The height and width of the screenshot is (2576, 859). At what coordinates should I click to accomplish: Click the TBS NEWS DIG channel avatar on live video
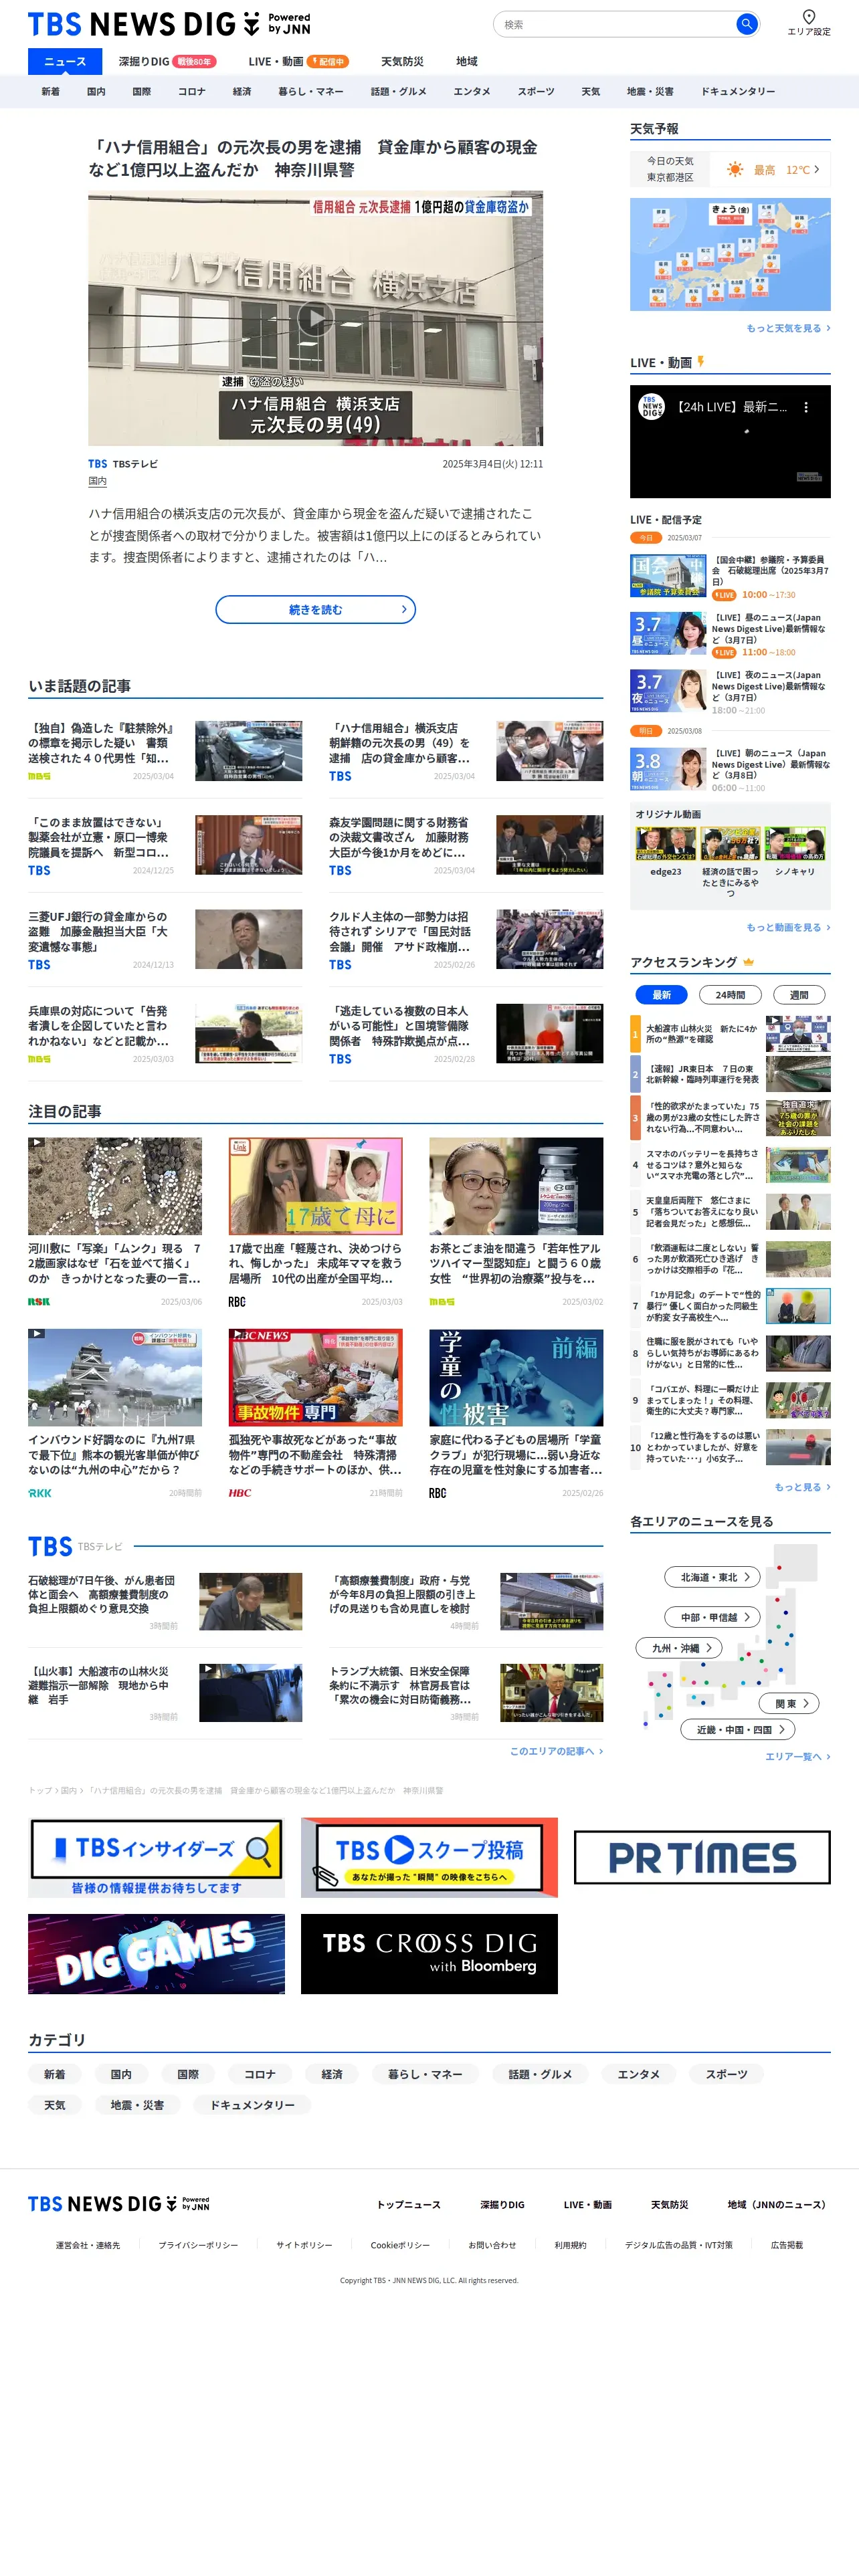point(652,407)
